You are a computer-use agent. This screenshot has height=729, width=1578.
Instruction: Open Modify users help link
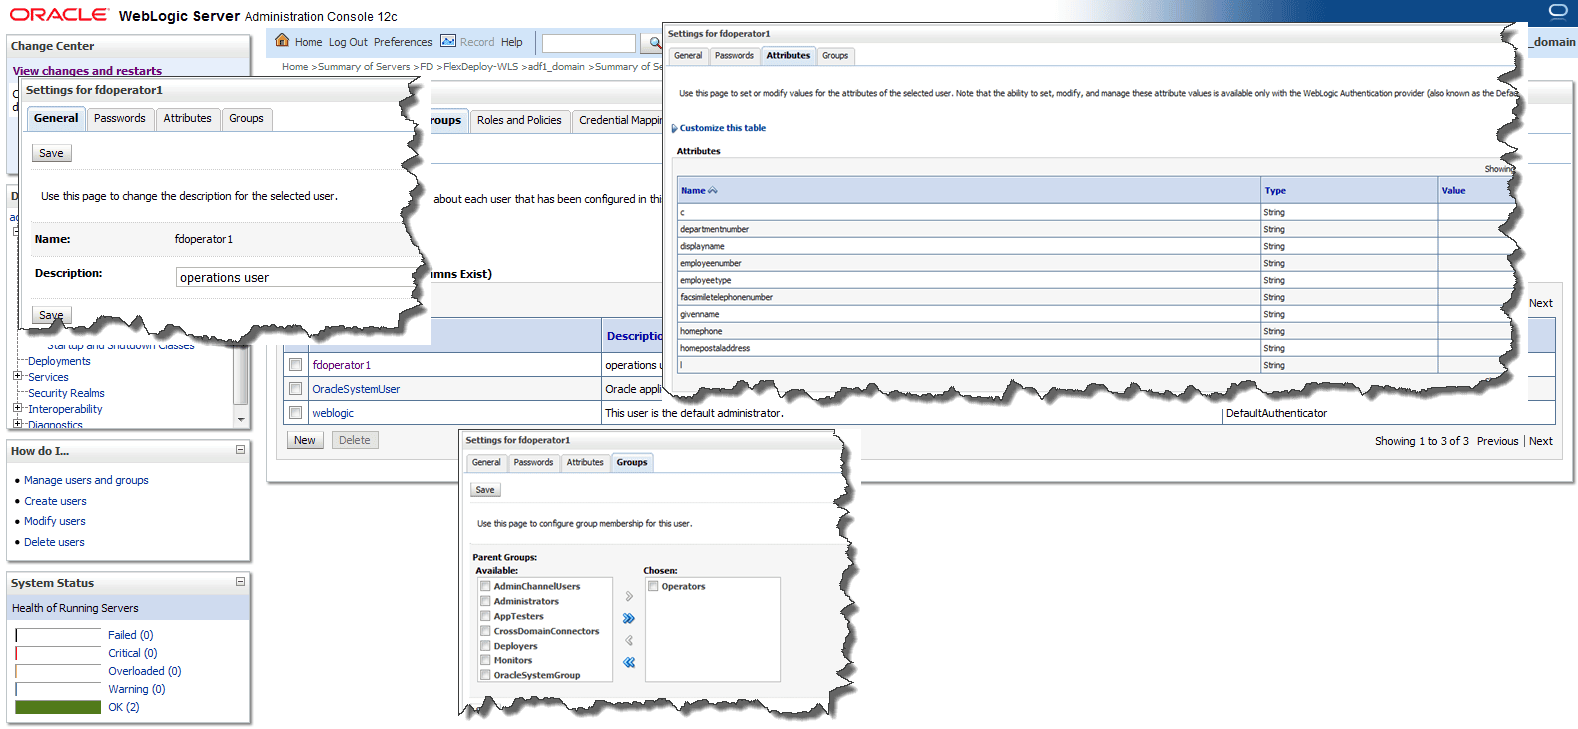click(55, 521)
